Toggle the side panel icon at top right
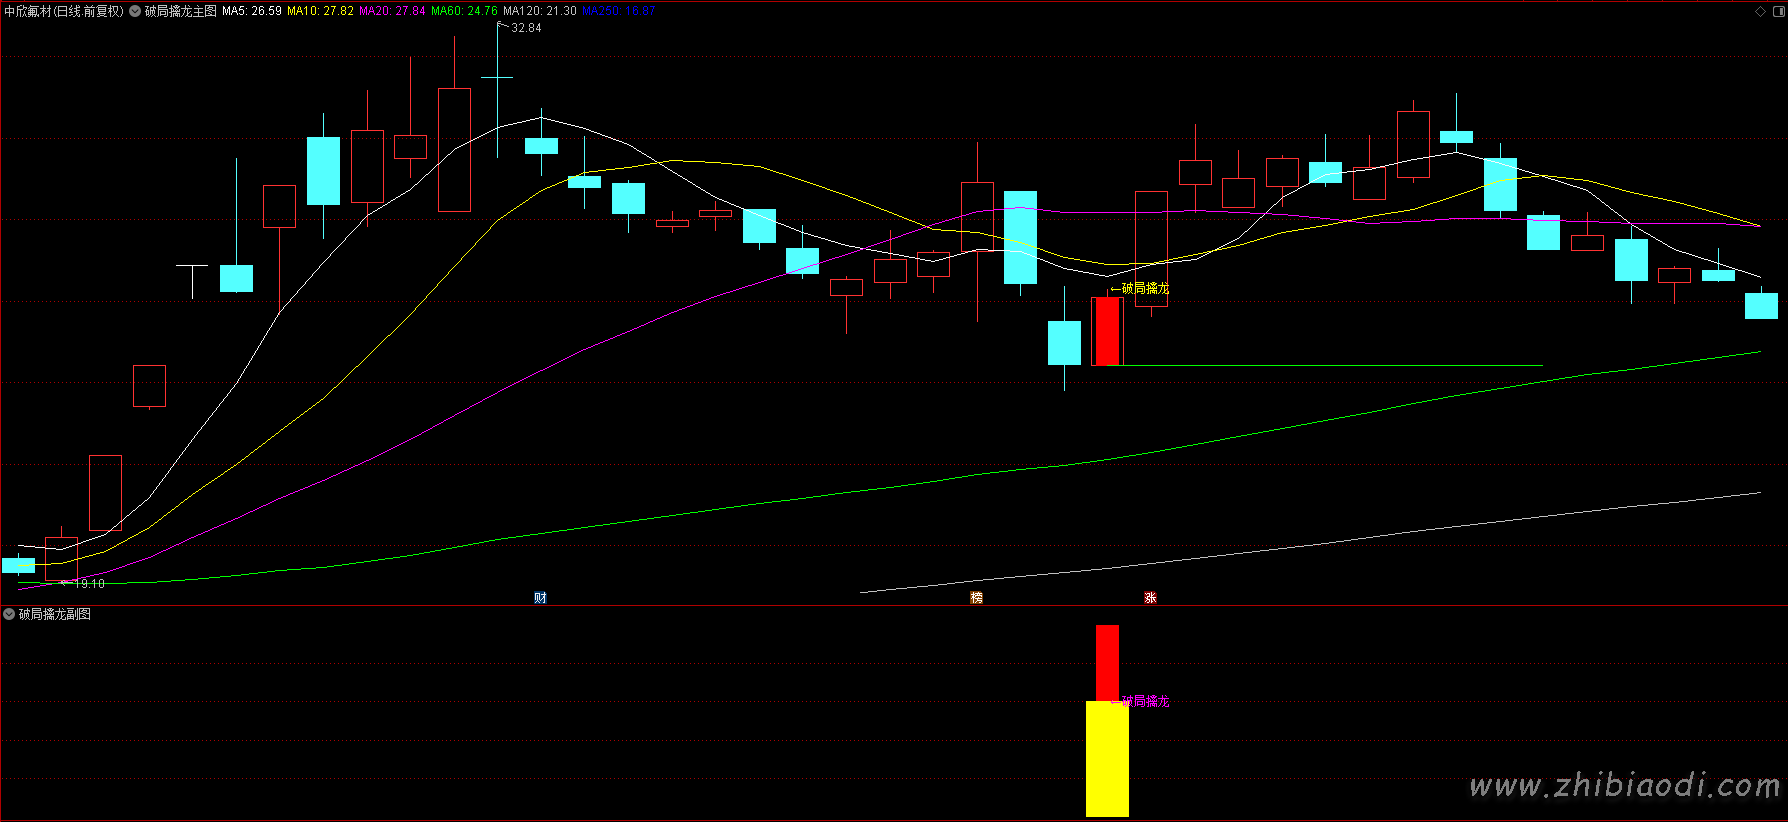The image size is (1788, 822). 1777,11
